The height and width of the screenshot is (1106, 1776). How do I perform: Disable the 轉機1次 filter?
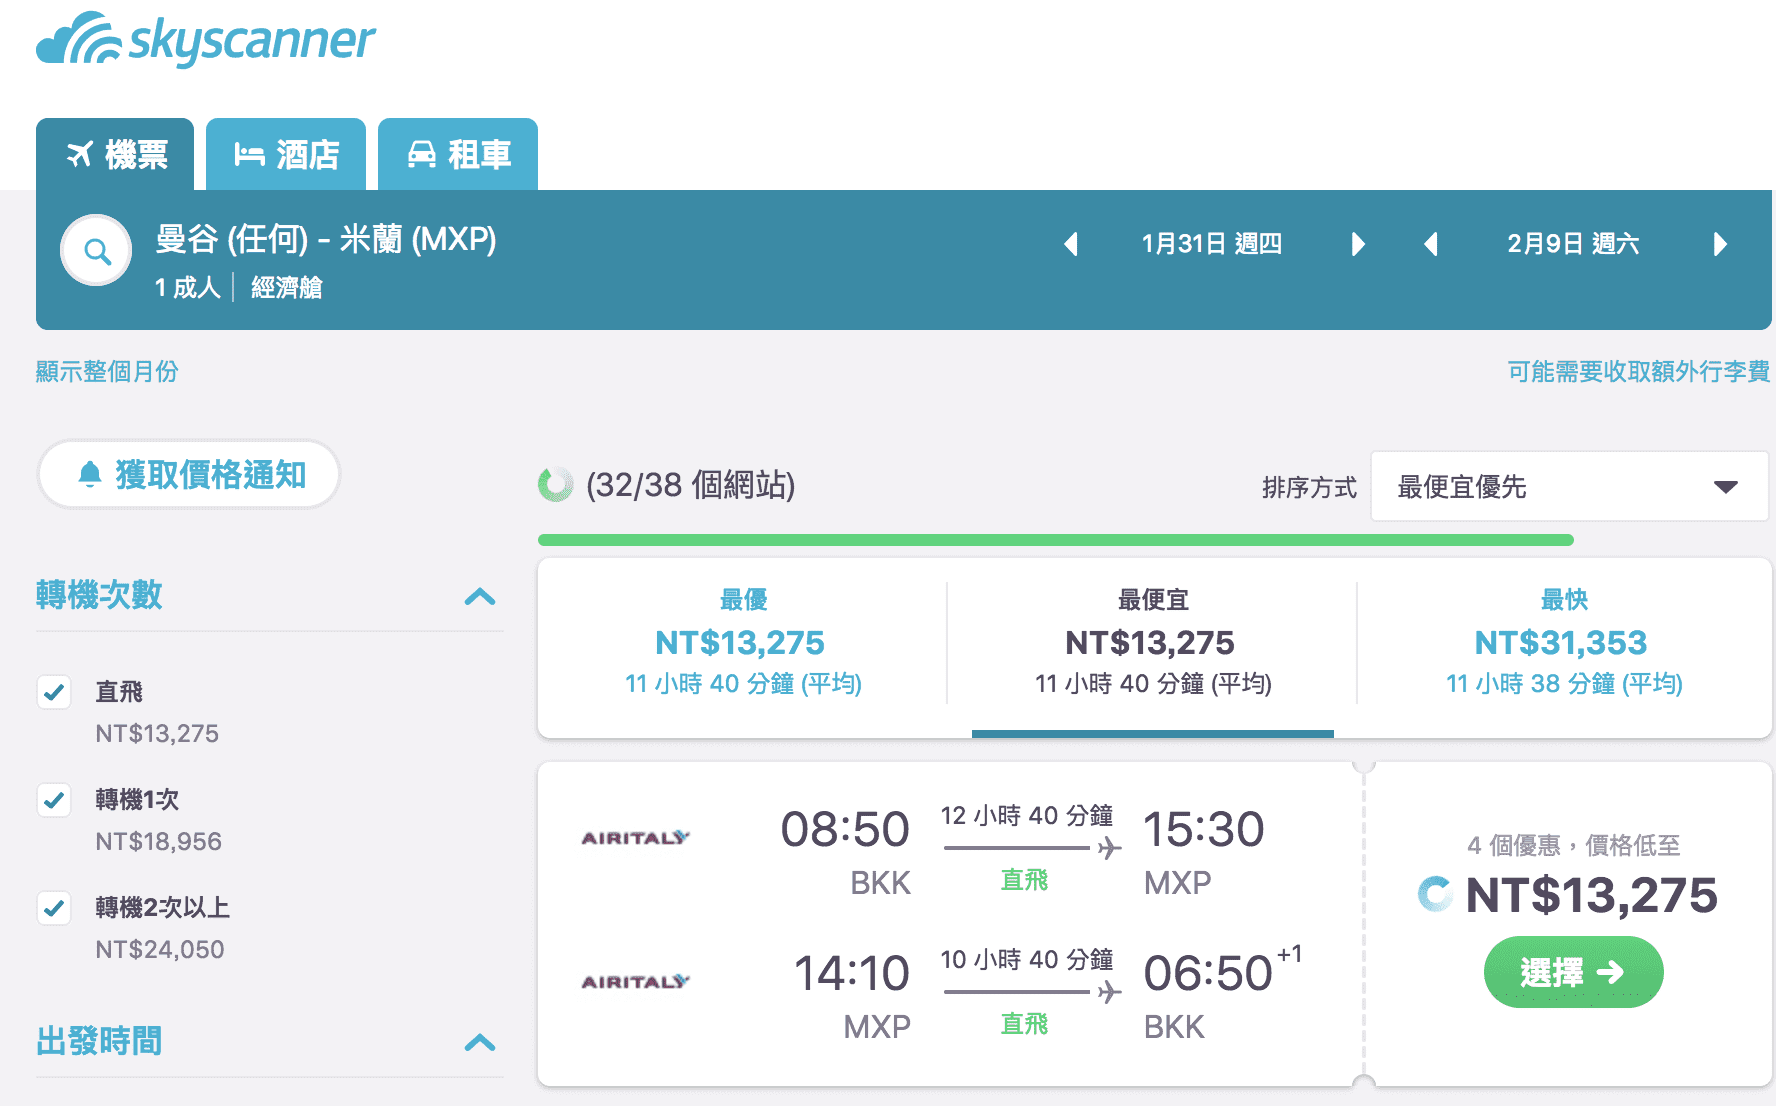55,800
